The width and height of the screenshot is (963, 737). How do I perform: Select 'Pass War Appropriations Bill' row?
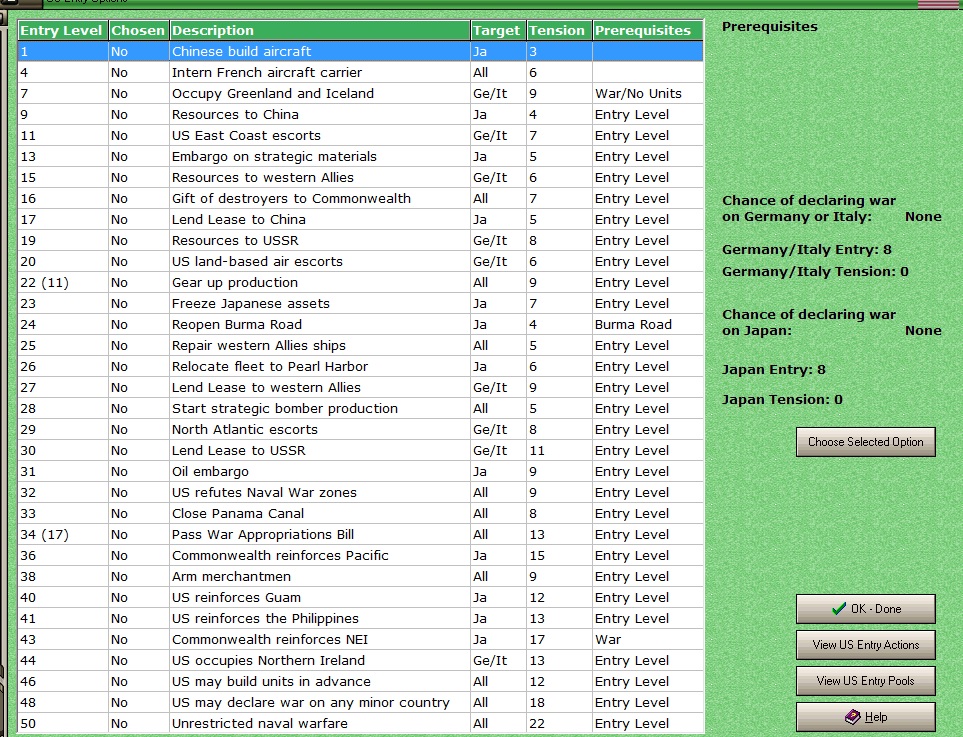361,534
